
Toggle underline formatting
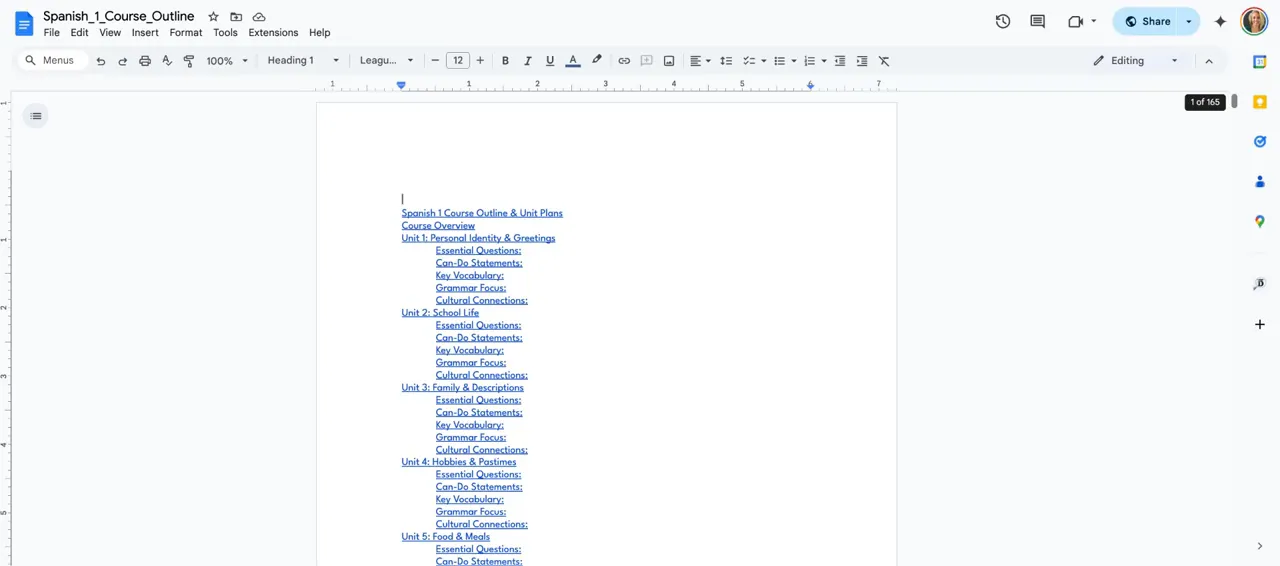point(550,61)
